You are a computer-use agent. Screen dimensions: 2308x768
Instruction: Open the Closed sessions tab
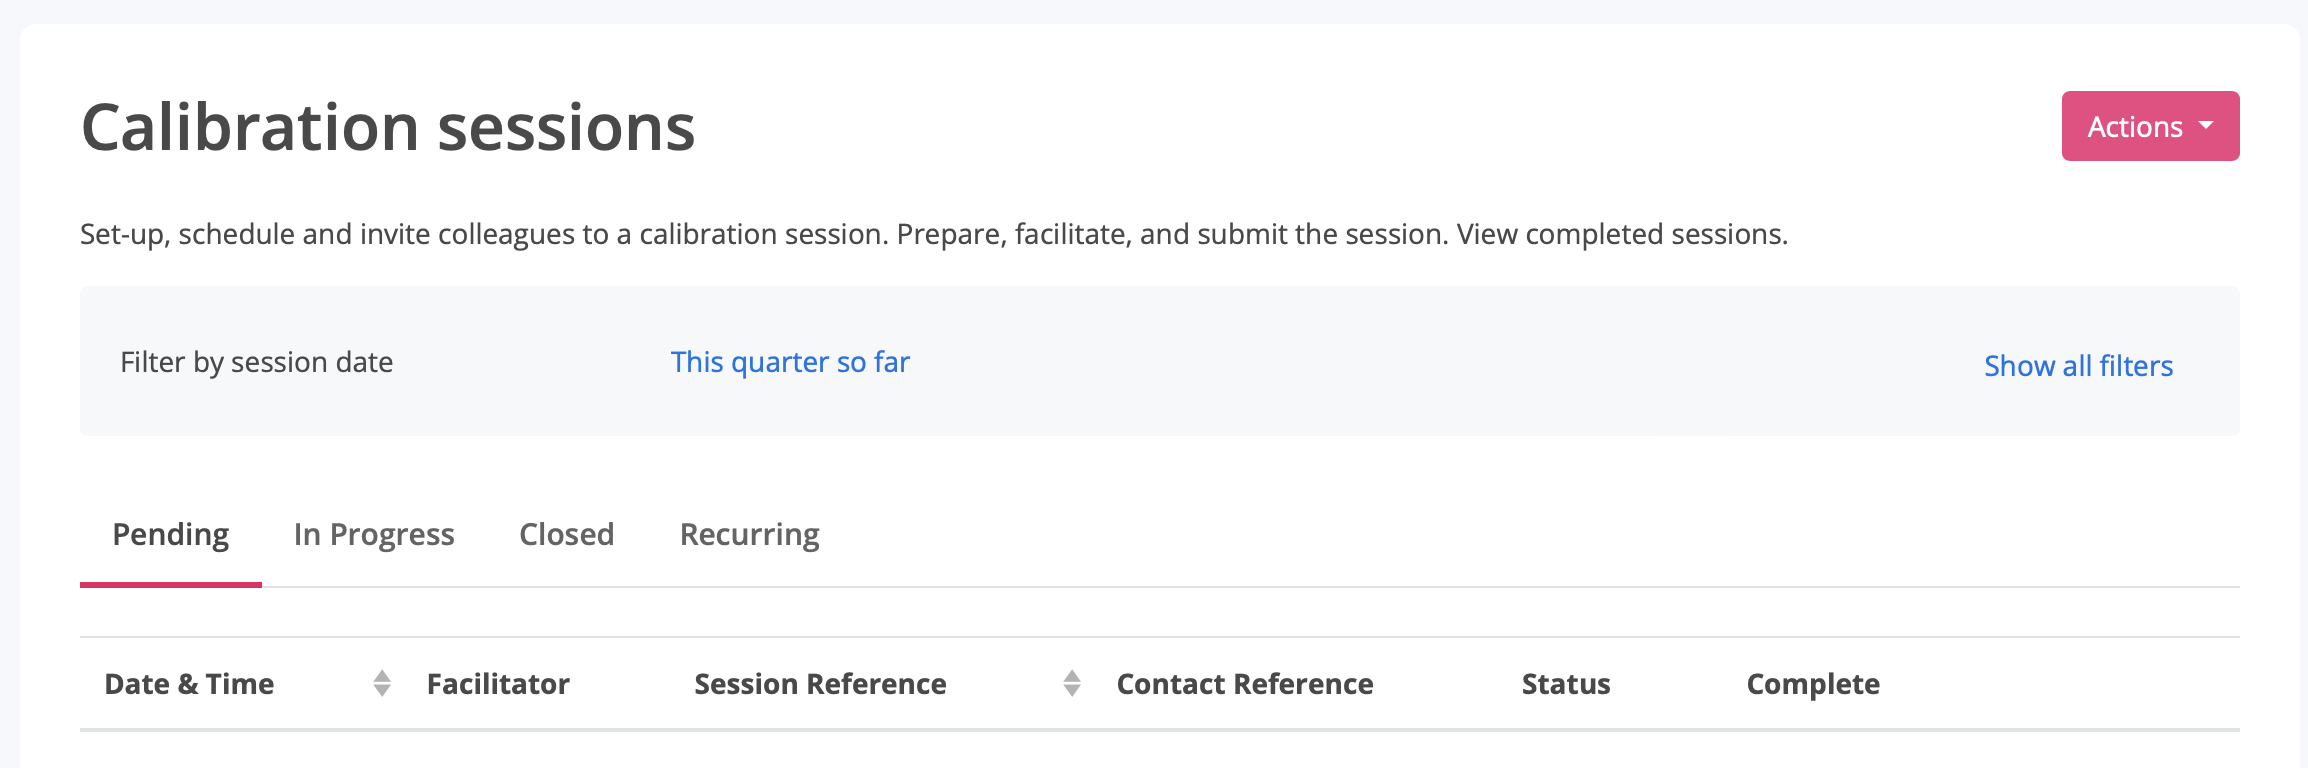click(x=566, y=535)
